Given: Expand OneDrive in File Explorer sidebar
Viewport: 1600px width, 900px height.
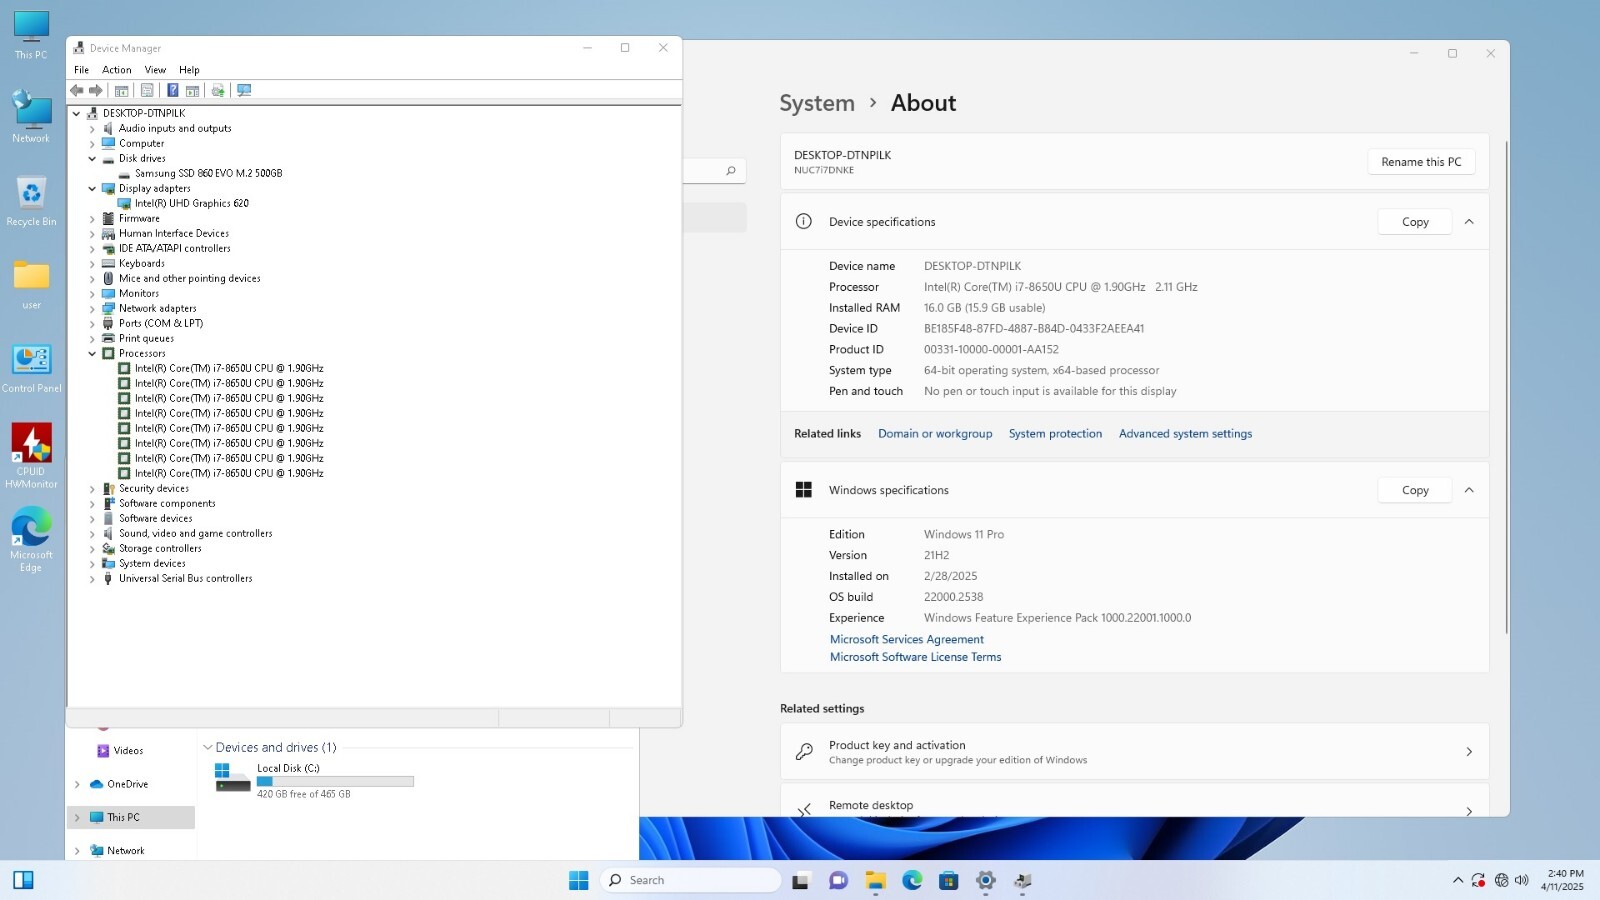Looking at the screenshot, I should [x=77, y=785].
